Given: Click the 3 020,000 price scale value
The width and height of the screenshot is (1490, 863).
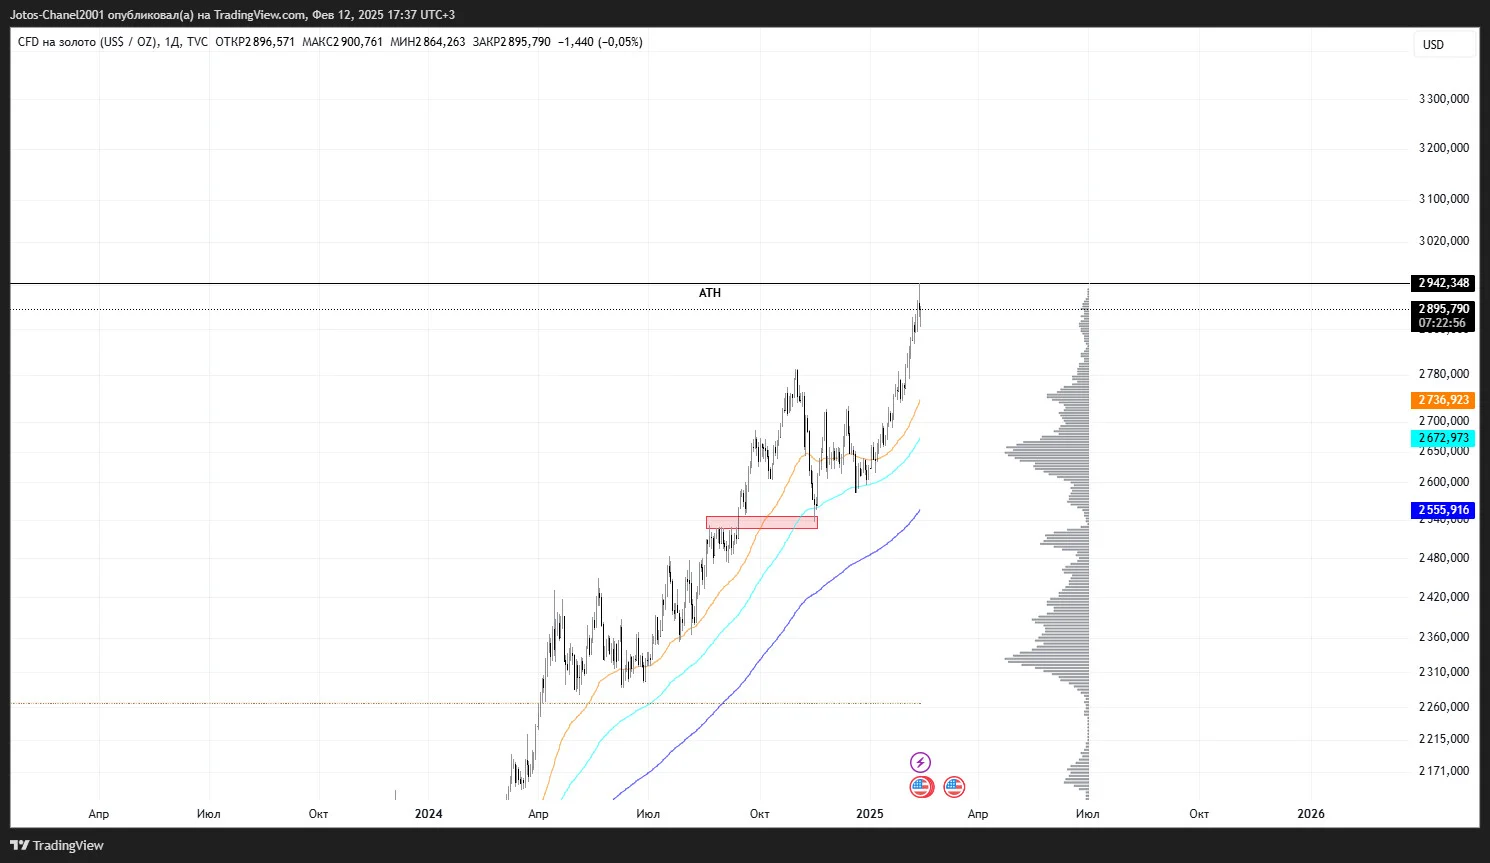Looking at the screenshot, I should point(1444,241).
